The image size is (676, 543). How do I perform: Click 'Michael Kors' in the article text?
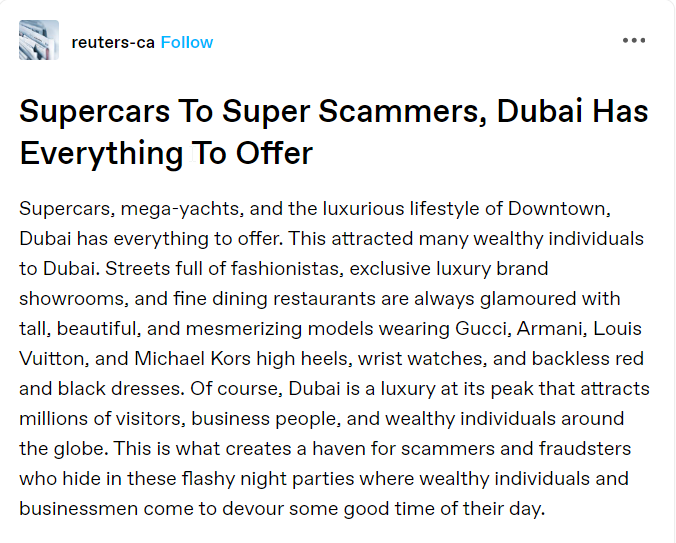coord(192,359)
